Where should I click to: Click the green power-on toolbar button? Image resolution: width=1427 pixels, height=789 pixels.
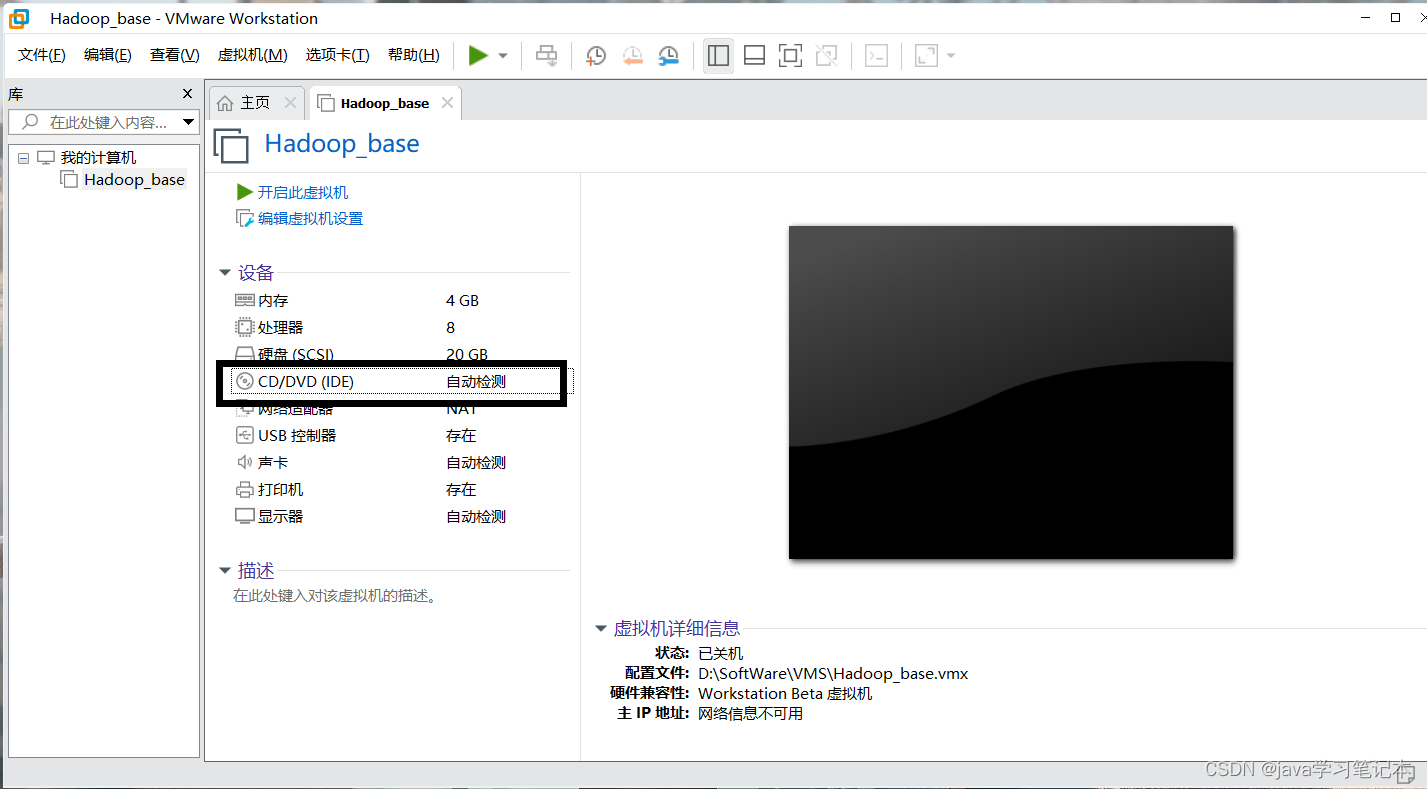pyautogui.click(x=478, y=56)
